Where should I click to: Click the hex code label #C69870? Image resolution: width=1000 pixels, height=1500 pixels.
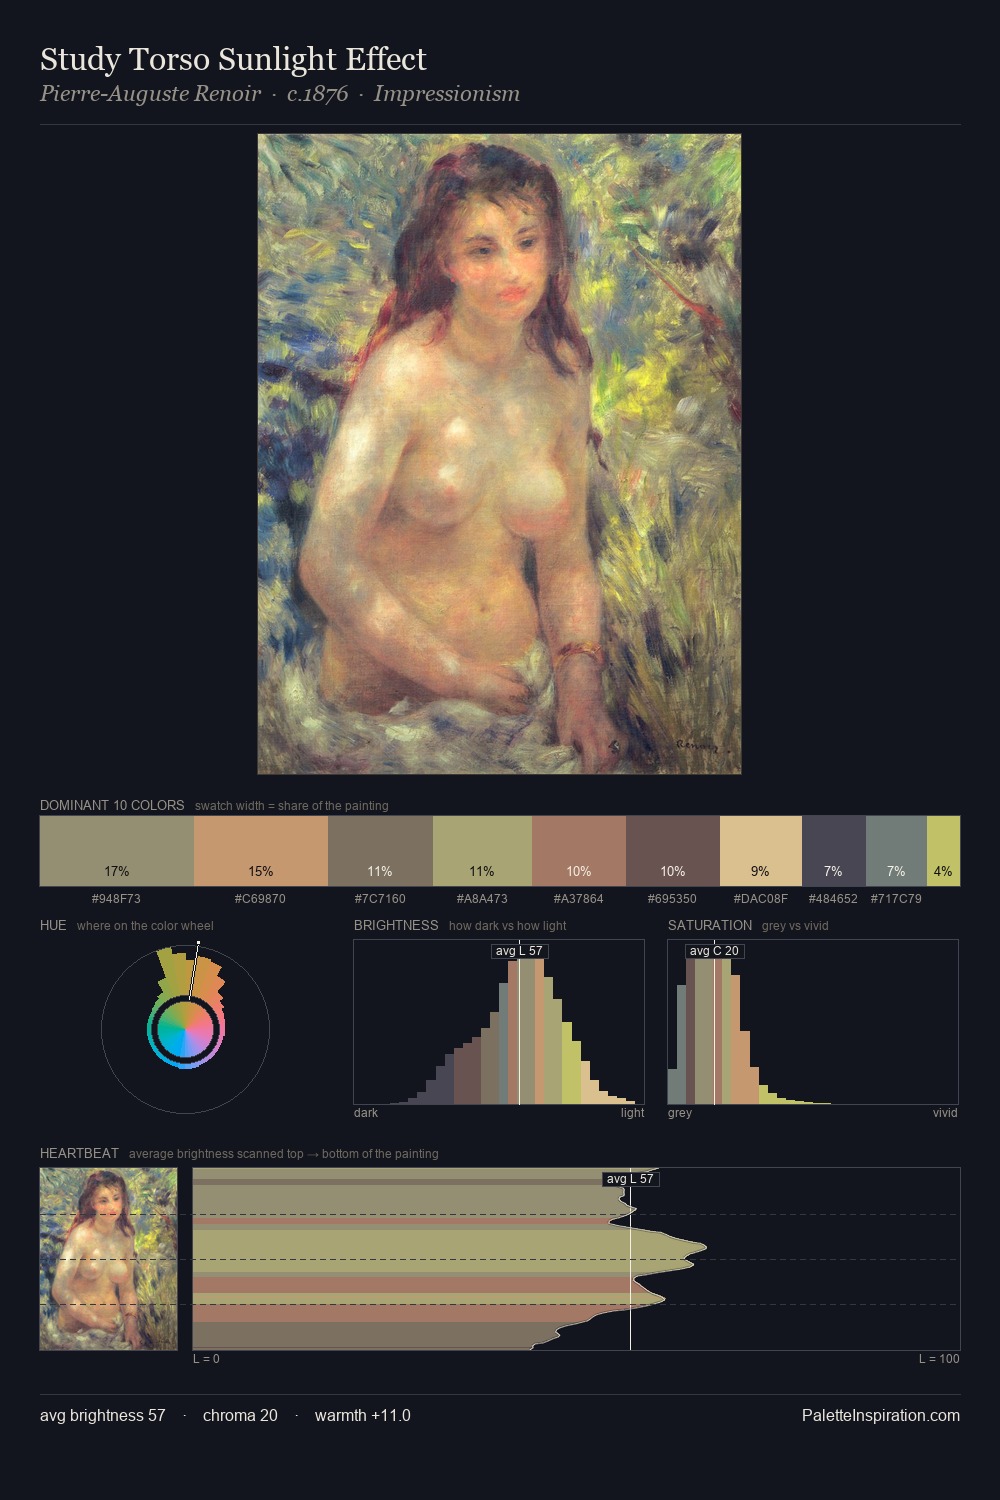pos(260,899)
